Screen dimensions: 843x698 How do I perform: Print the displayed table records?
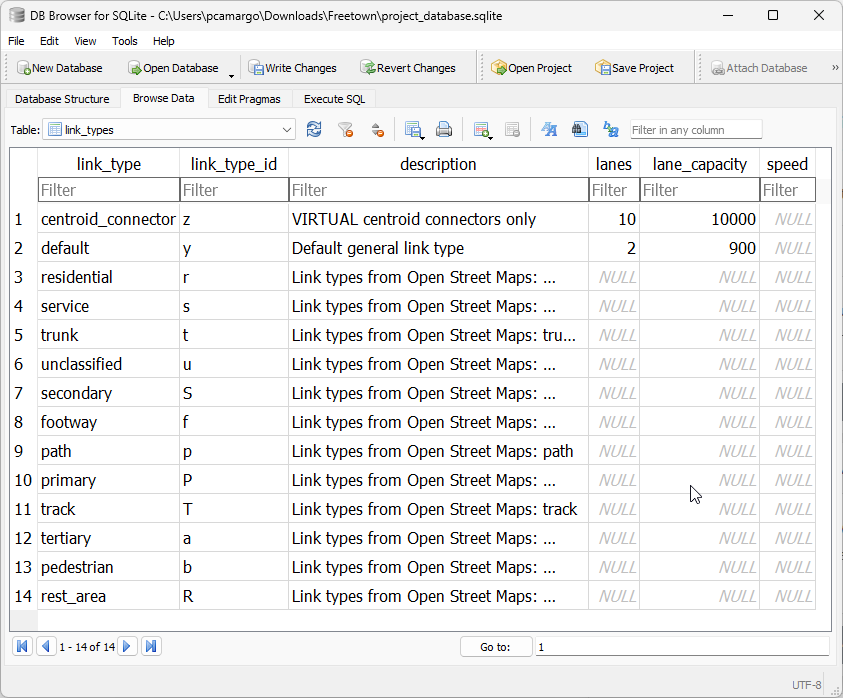pyautogui.click(x=443, y=129)
